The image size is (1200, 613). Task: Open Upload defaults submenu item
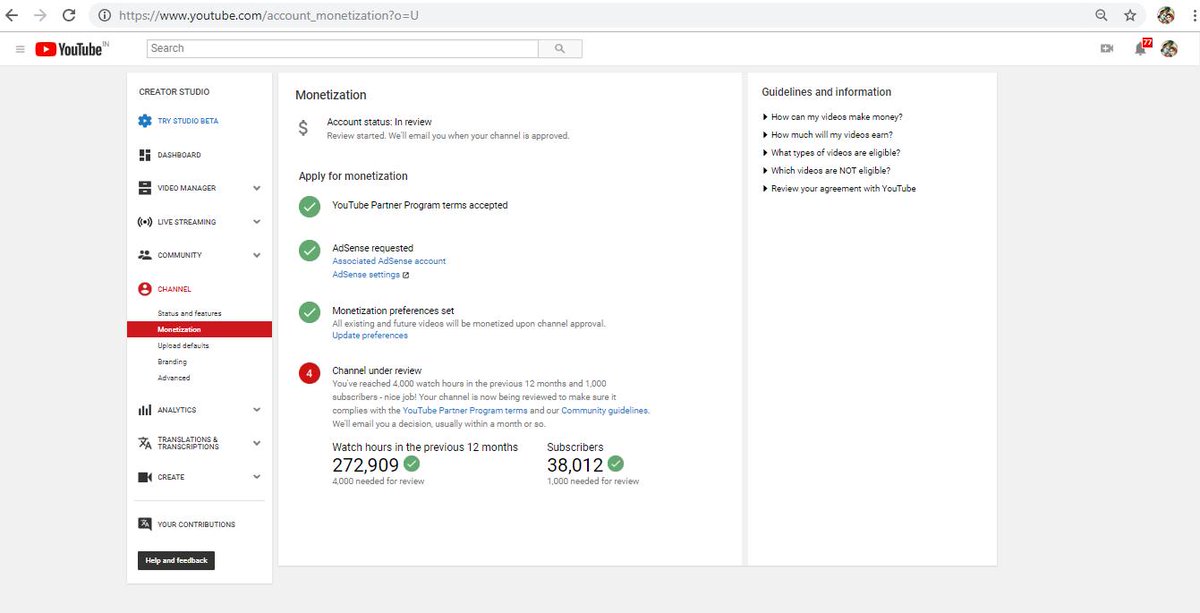[184, 346]
